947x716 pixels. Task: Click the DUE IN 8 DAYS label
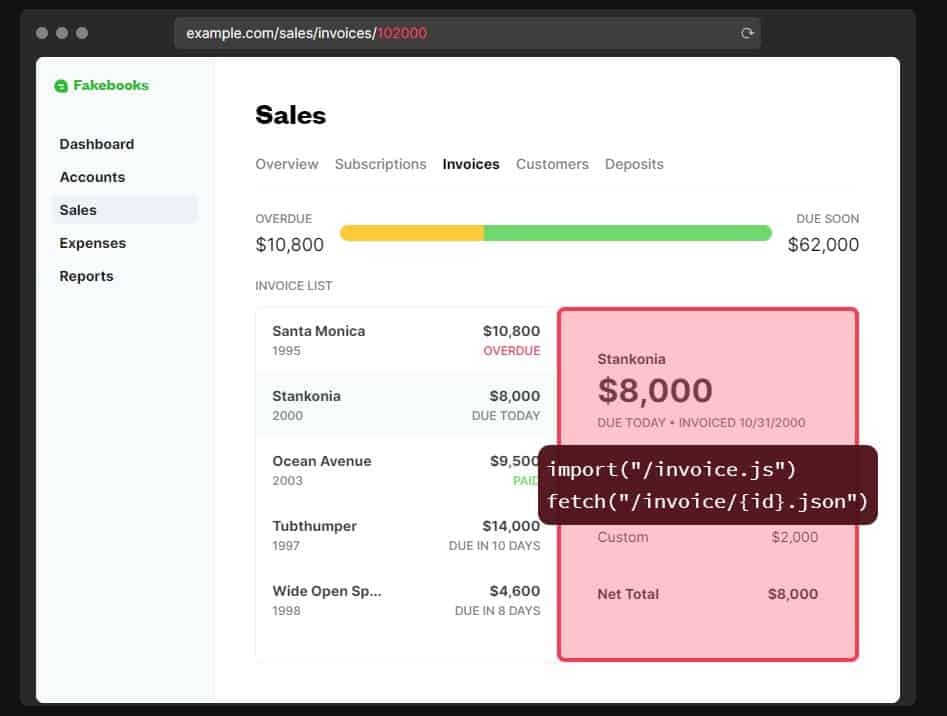[497, 611]
